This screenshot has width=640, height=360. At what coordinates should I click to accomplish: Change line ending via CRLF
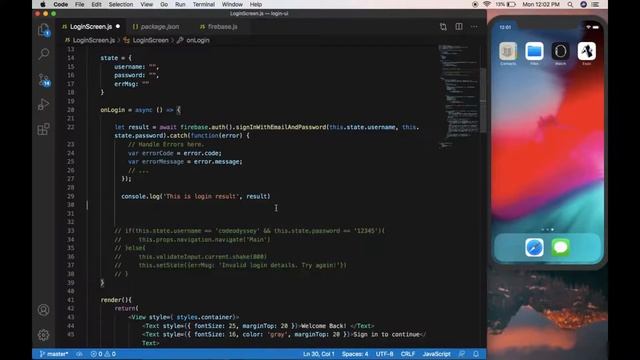tap(408, 354)
